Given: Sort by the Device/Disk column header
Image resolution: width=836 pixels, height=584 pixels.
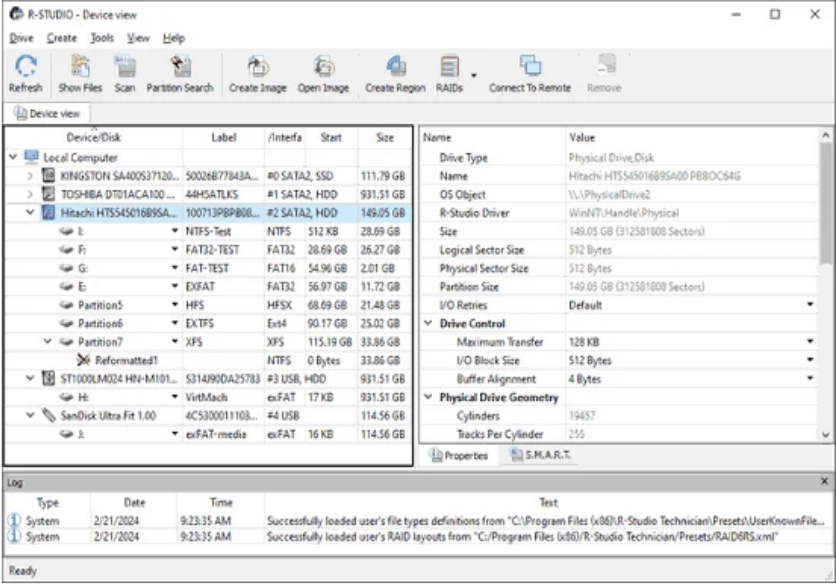Looking at the screenshot, I should (94, 138).
